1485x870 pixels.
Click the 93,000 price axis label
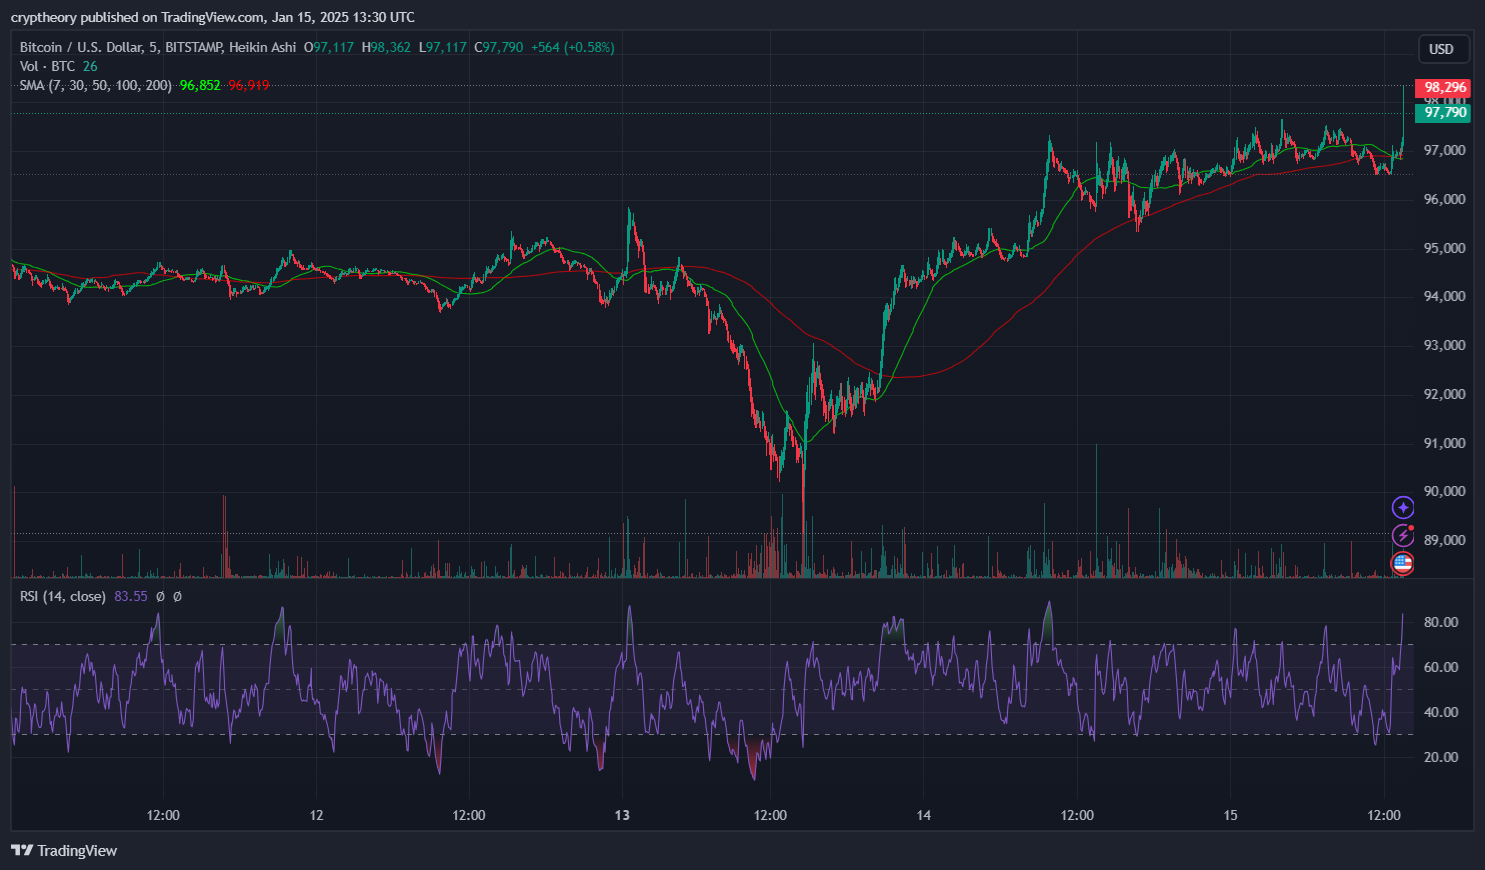(1445, 345)
